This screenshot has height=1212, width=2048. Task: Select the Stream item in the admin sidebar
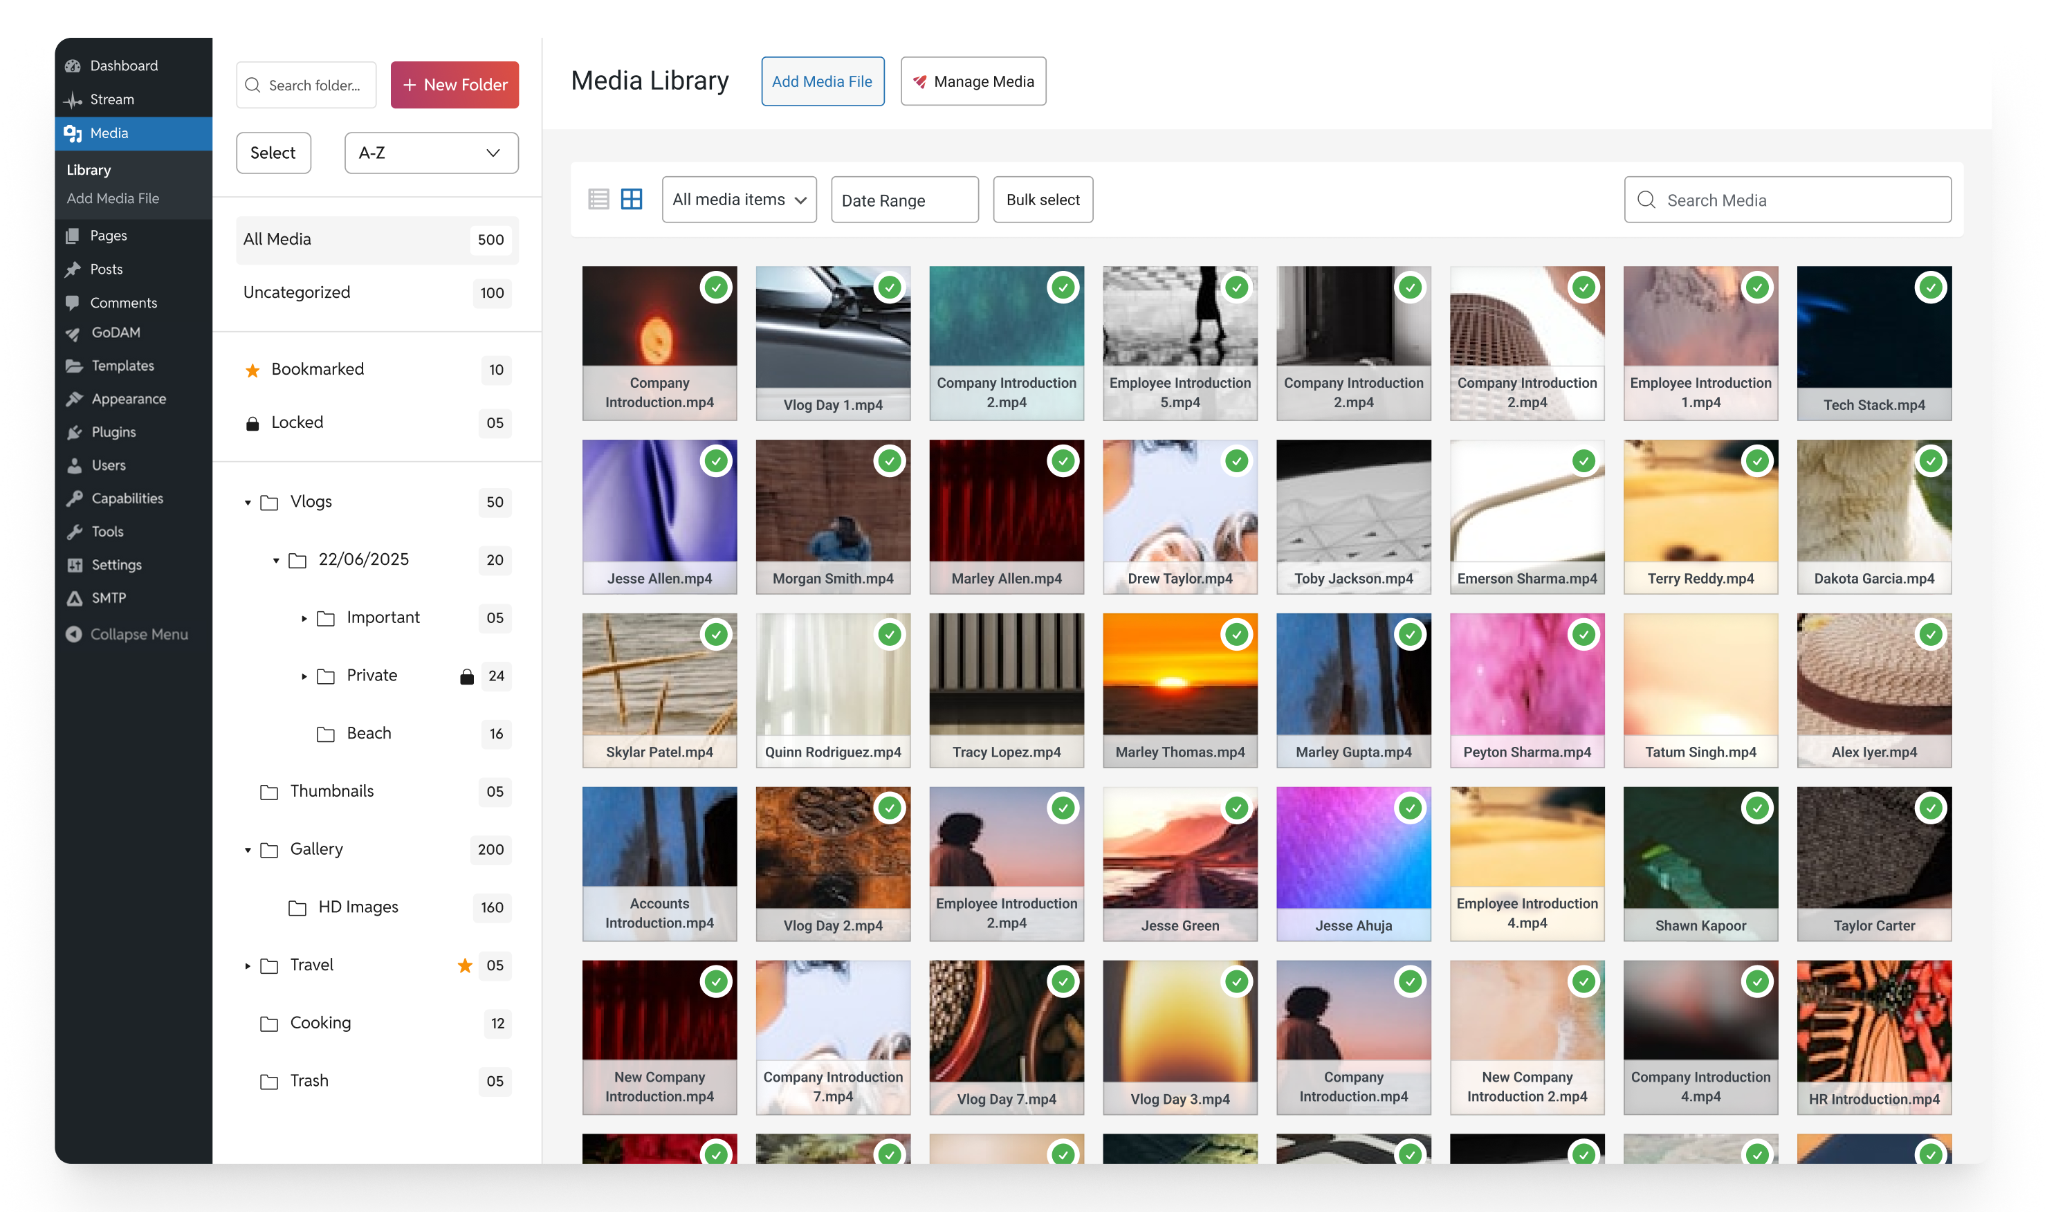coord(111,99)
